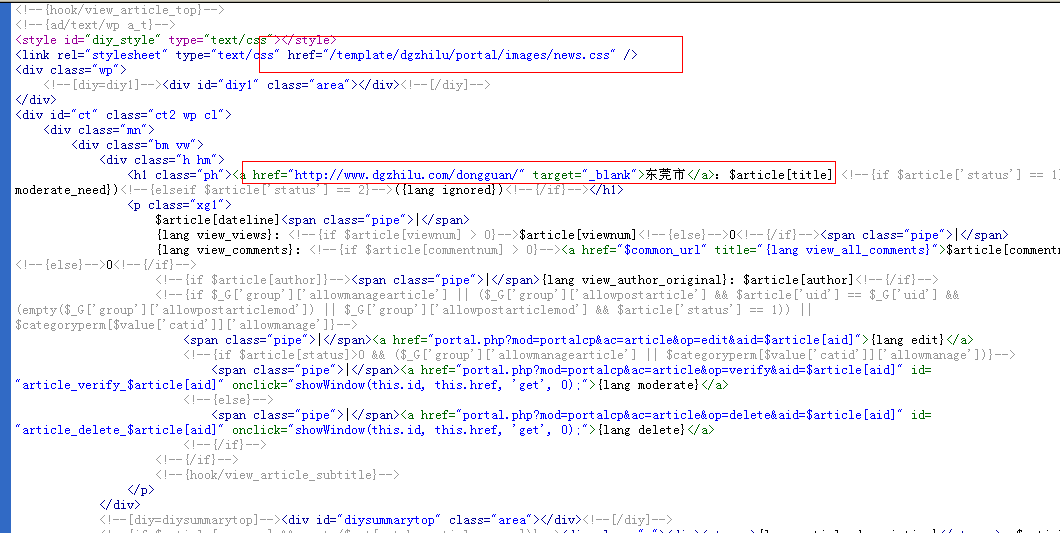
Task: Click the {lang moderate} text
Action: 647,385
